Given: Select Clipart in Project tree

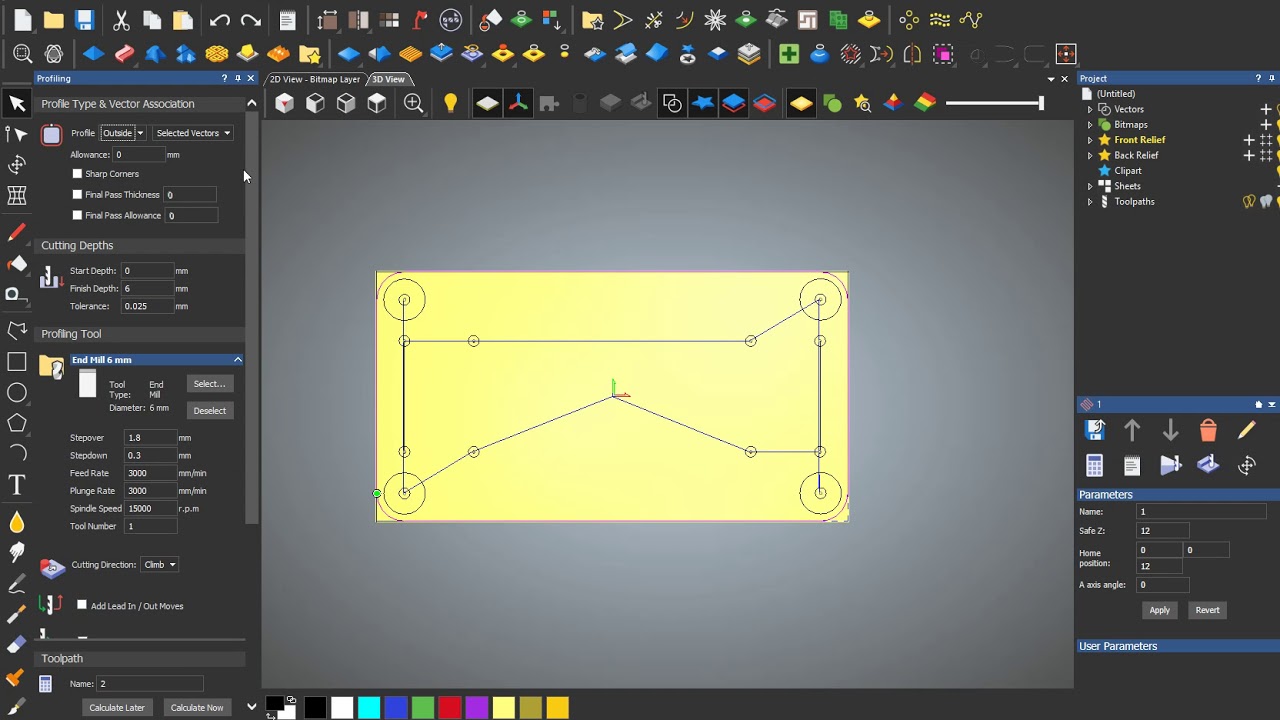Looking at the screenshot, I should click(x=1128, y=171).
